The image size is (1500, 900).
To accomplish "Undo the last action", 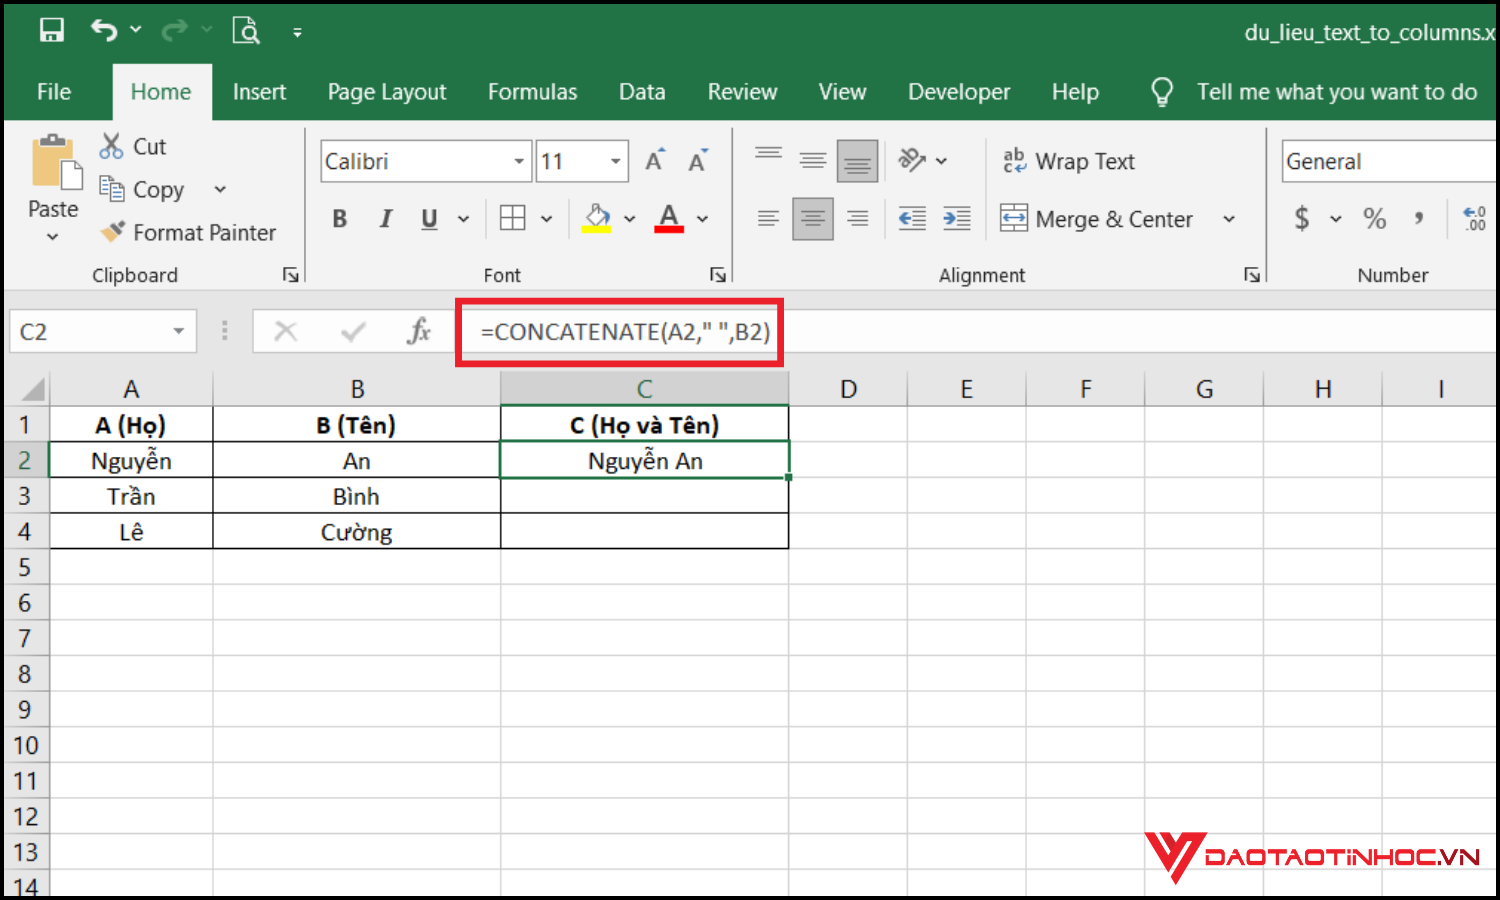I will (x=104, y=31).
